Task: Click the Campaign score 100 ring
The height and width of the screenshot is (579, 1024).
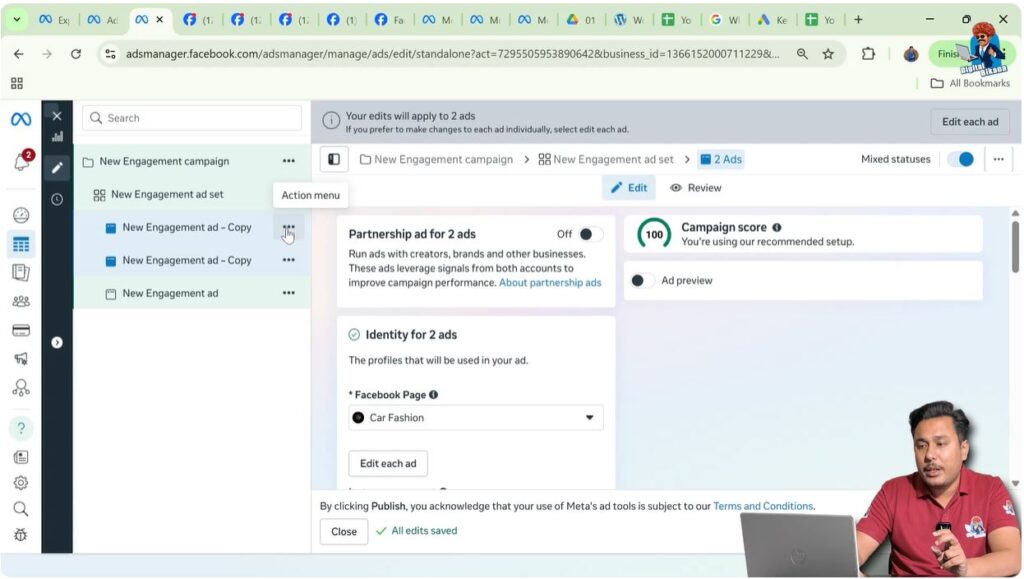Action: (654, 234)
